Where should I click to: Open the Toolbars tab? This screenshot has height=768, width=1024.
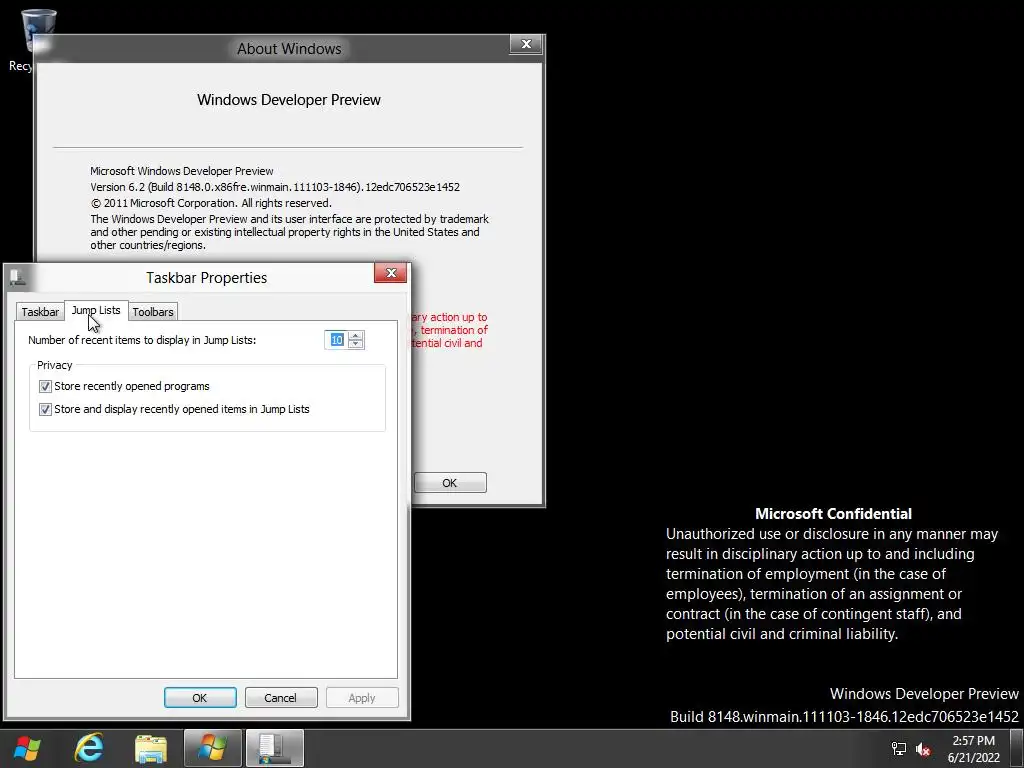[x=153, y=312]
